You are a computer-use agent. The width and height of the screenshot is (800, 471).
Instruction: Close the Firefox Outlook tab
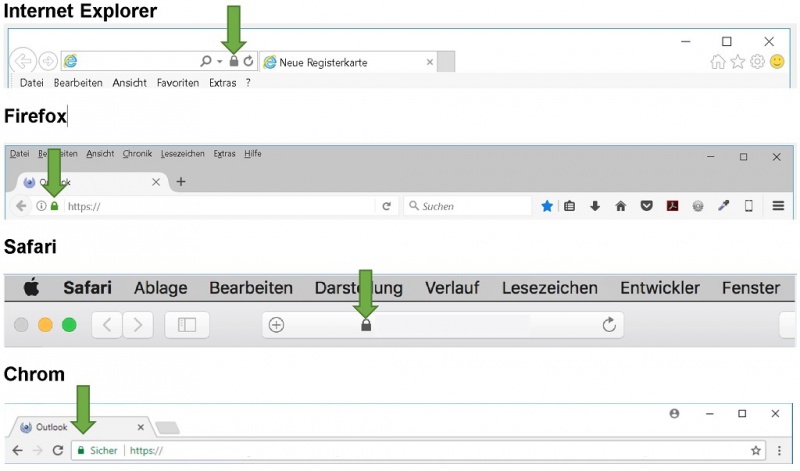point(156,182)
